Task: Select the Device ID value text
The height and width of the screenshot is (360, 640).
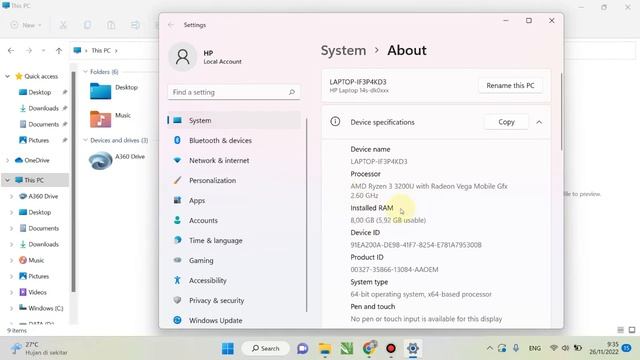Action: click(x=416, y=245)
